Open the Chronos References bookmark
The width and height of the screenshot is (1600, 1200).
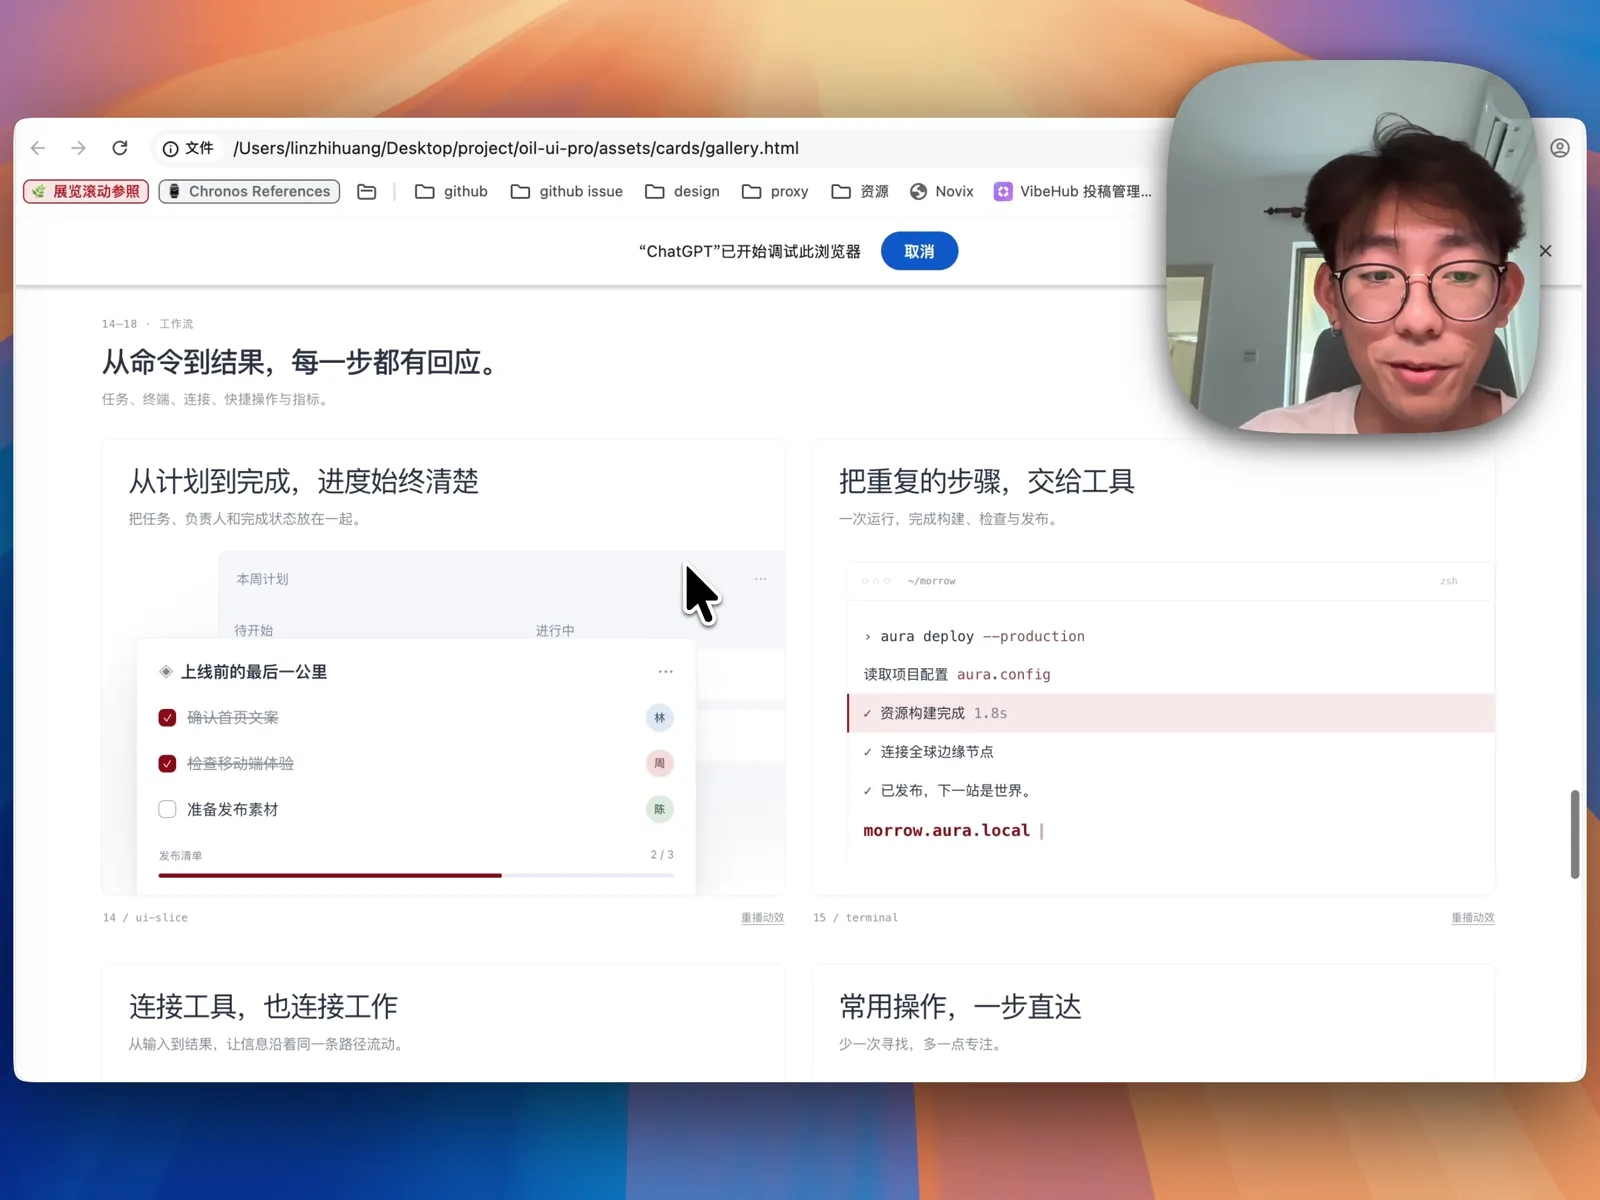[249, 191]
